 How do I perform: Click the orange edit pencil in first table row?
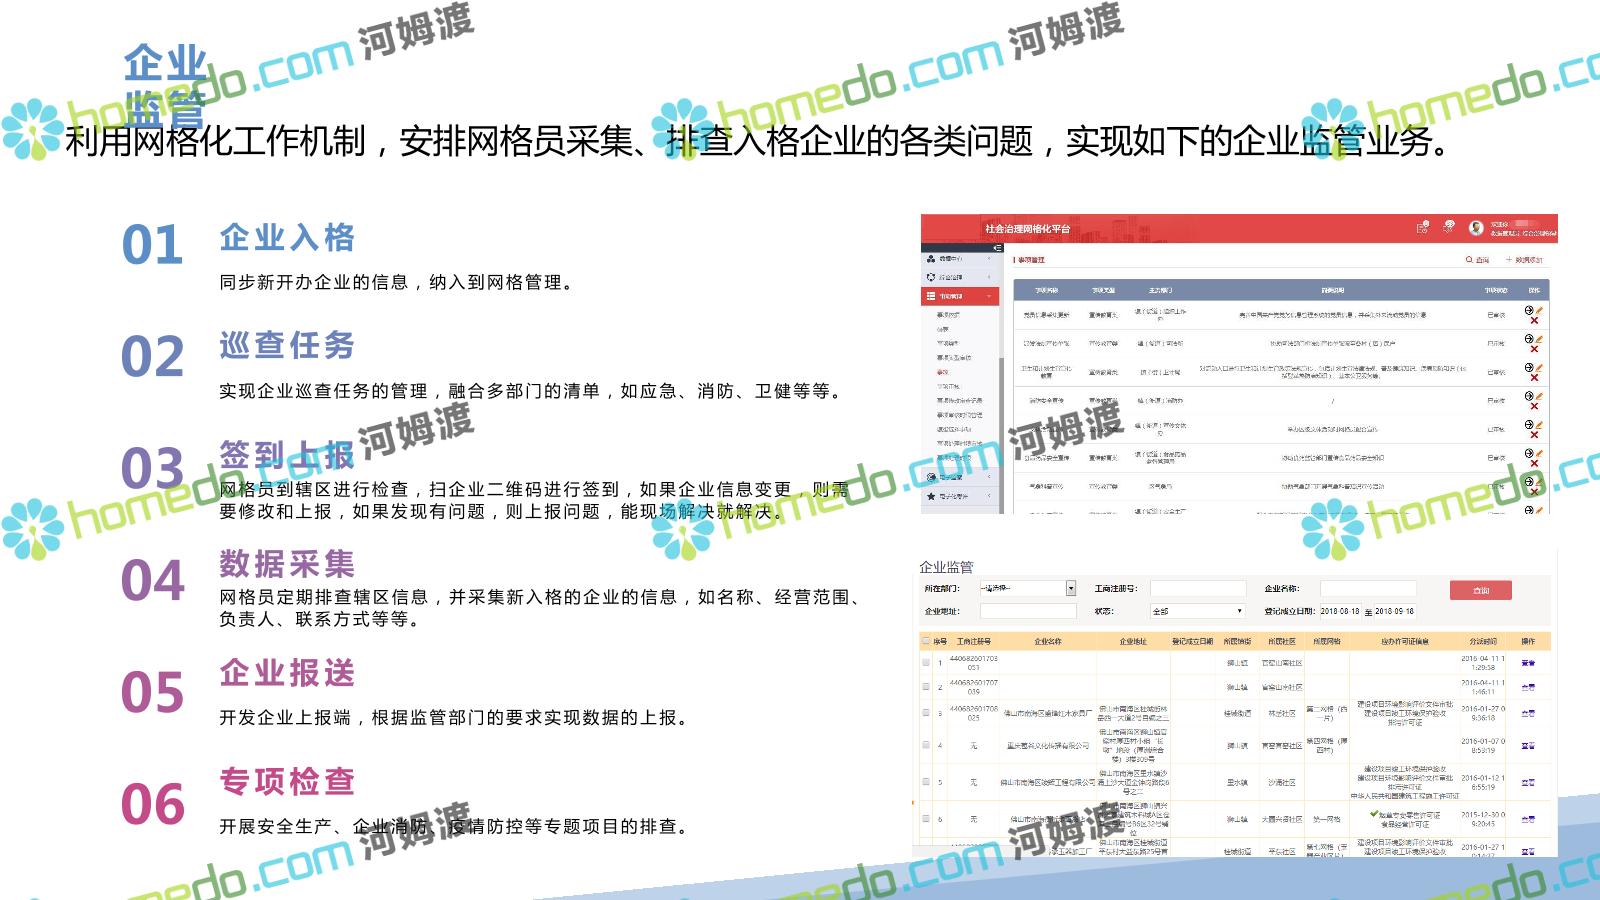coord(1539,311)
